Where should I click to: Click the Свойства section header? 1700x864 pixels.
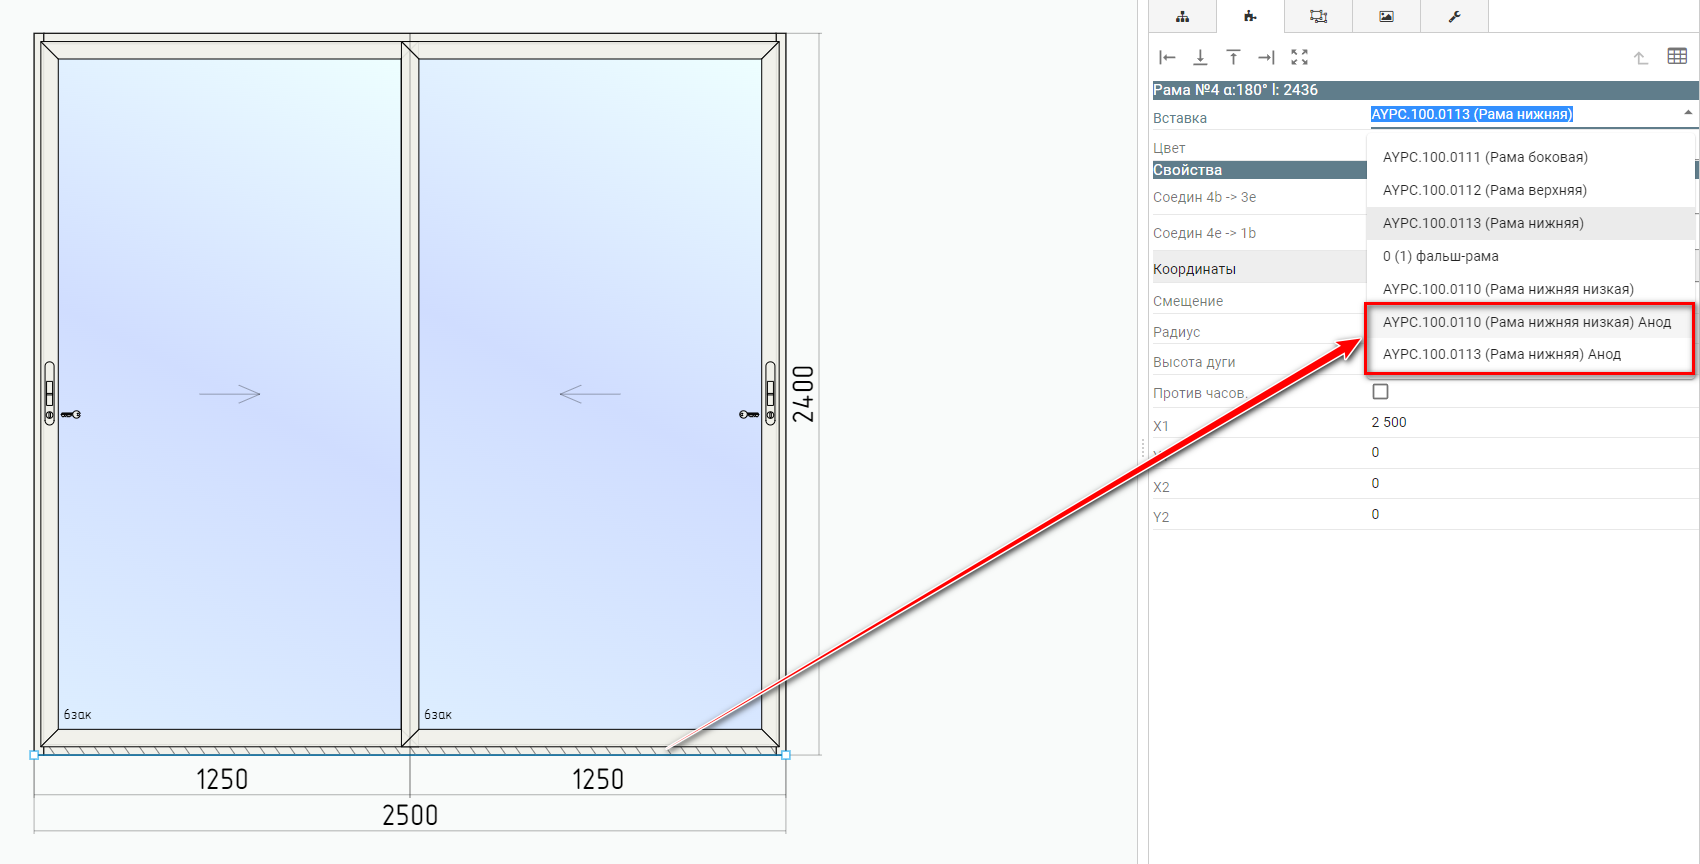1260,170
